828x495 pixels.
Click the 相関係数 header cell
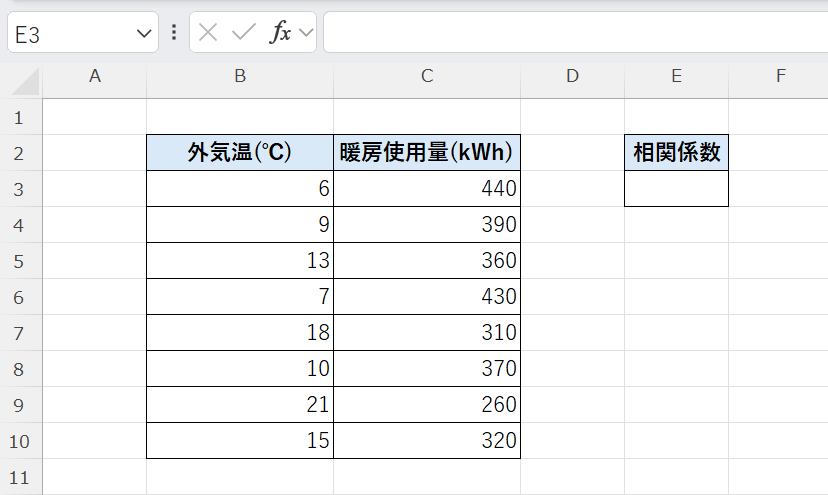point(677,153)
